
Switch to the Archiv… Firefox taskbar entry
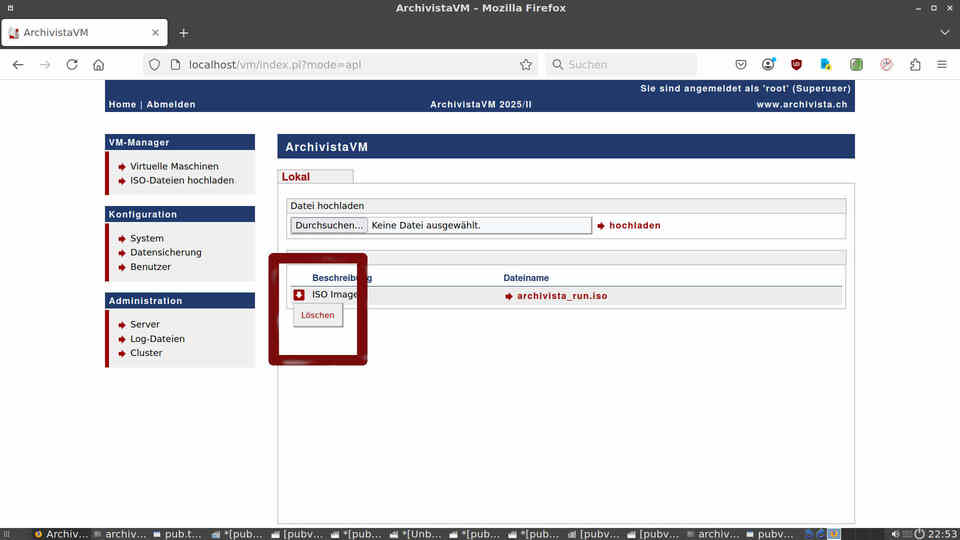(x=61, y=534)
